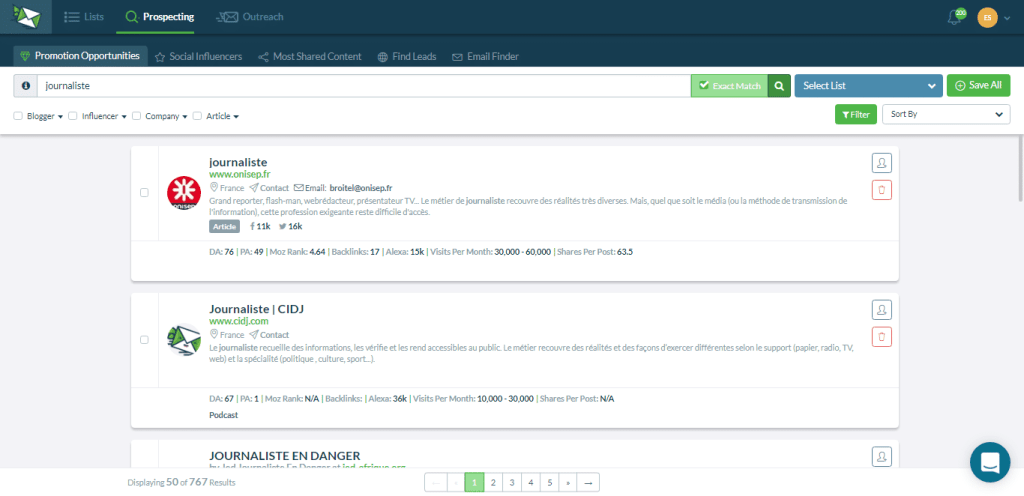Open the Outreach tab

(x=251, y=17)
